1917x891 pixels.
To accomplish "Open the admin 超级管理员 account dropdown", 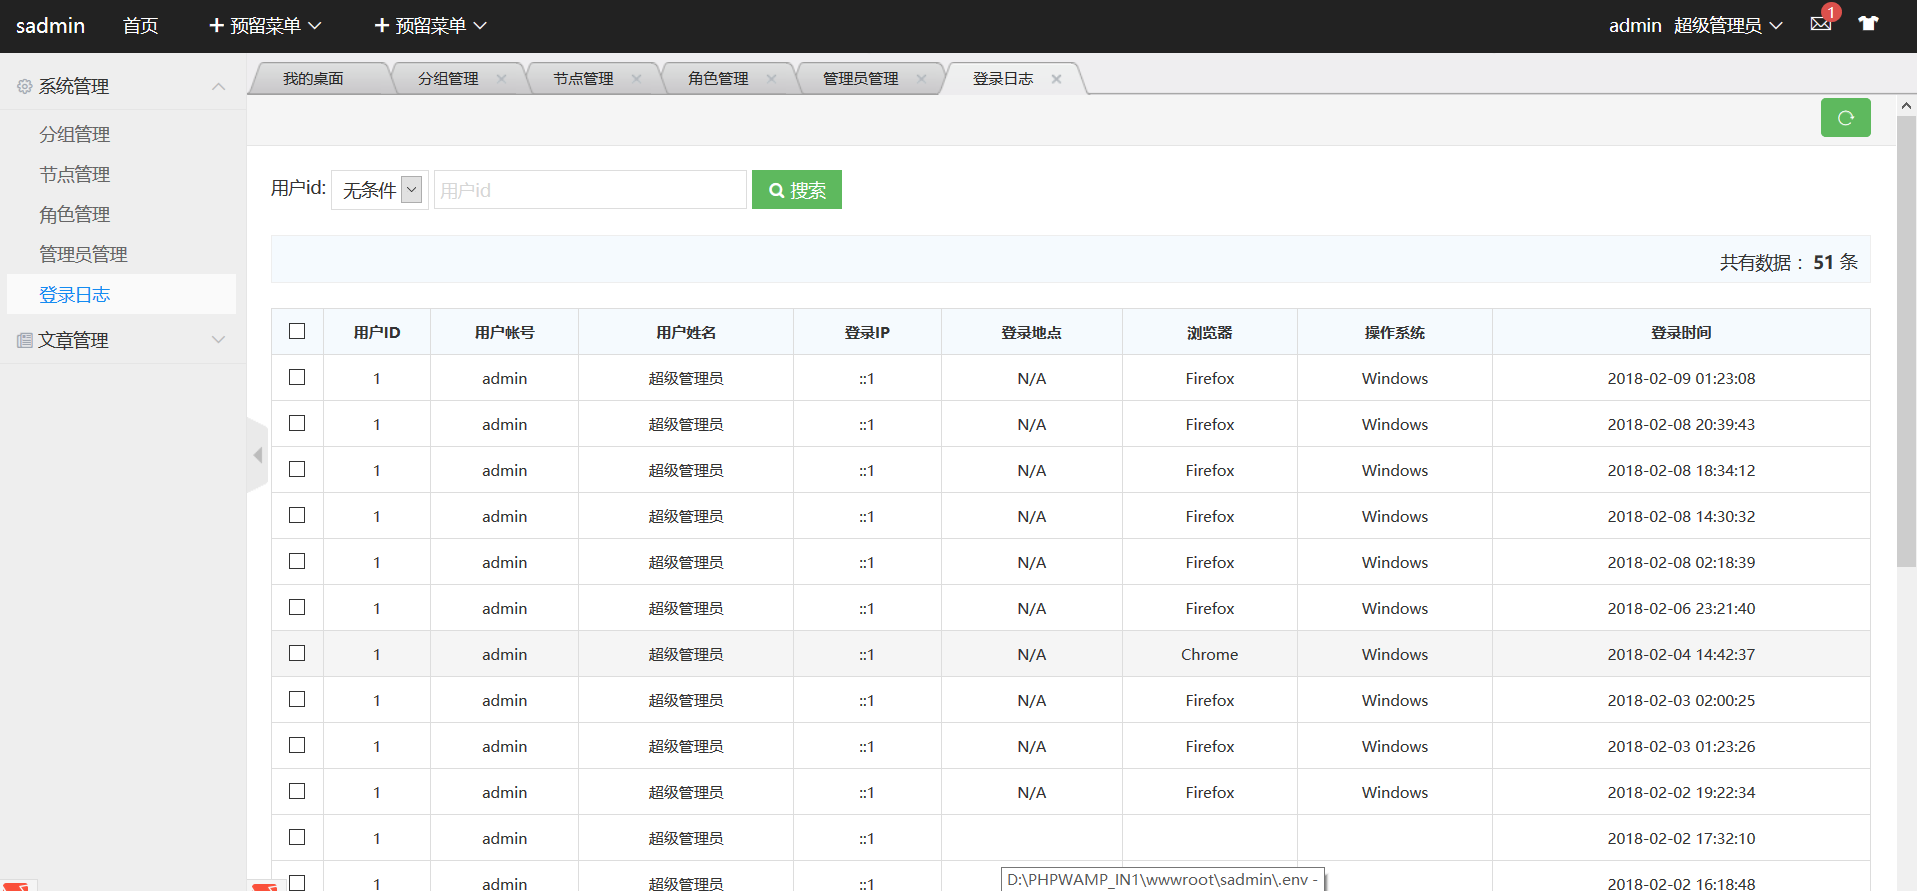I will tap(1695, 26).
